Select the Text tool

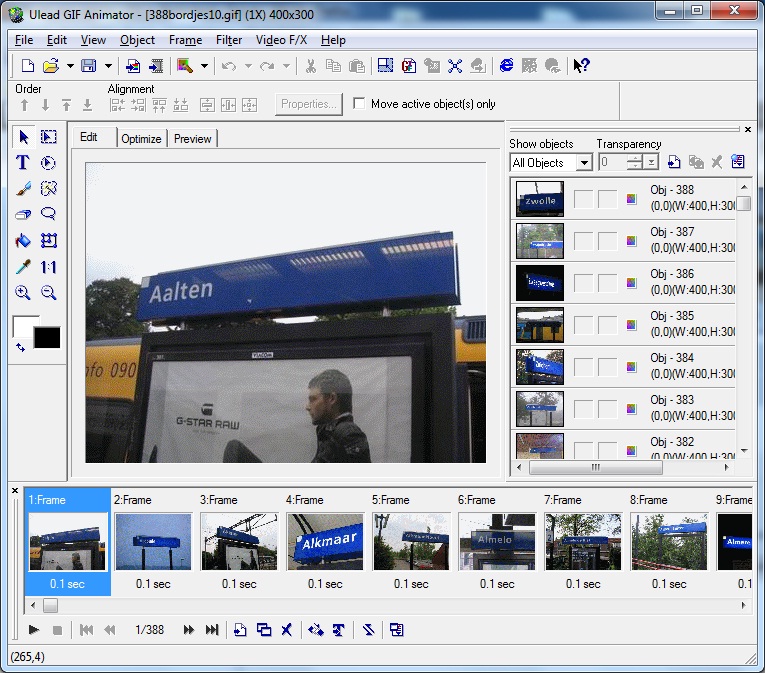click(22, 163)
